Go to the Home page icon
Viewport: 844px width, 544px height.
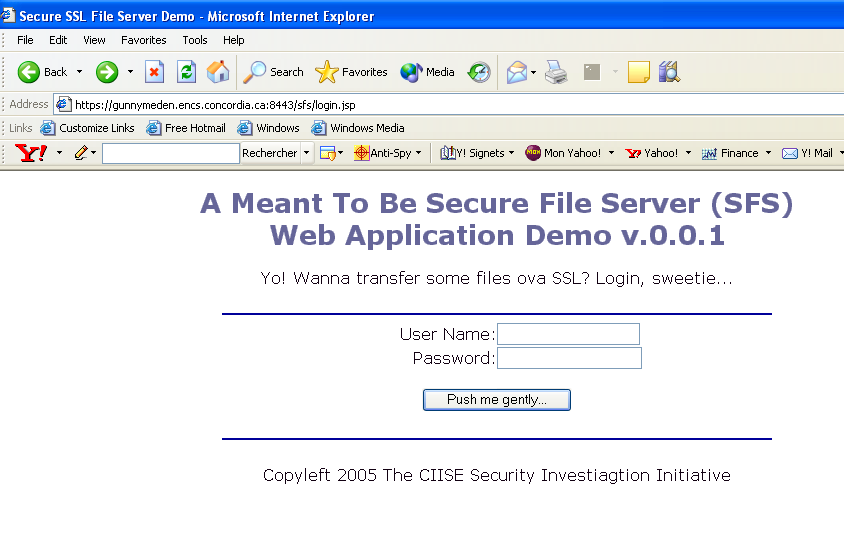[x=218, y=72]
